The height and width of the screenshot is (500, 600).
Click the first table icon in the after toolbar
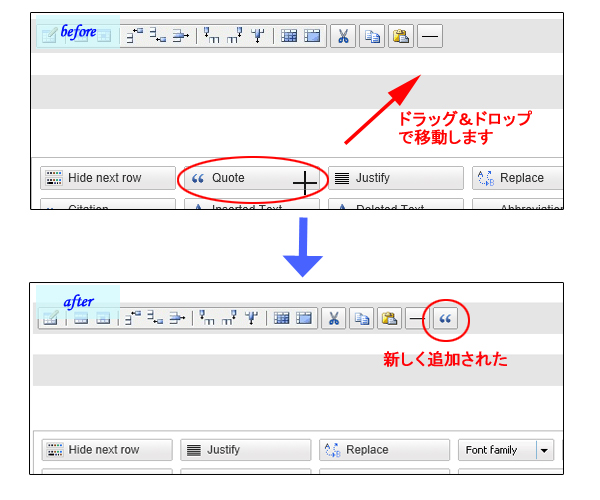281,319
